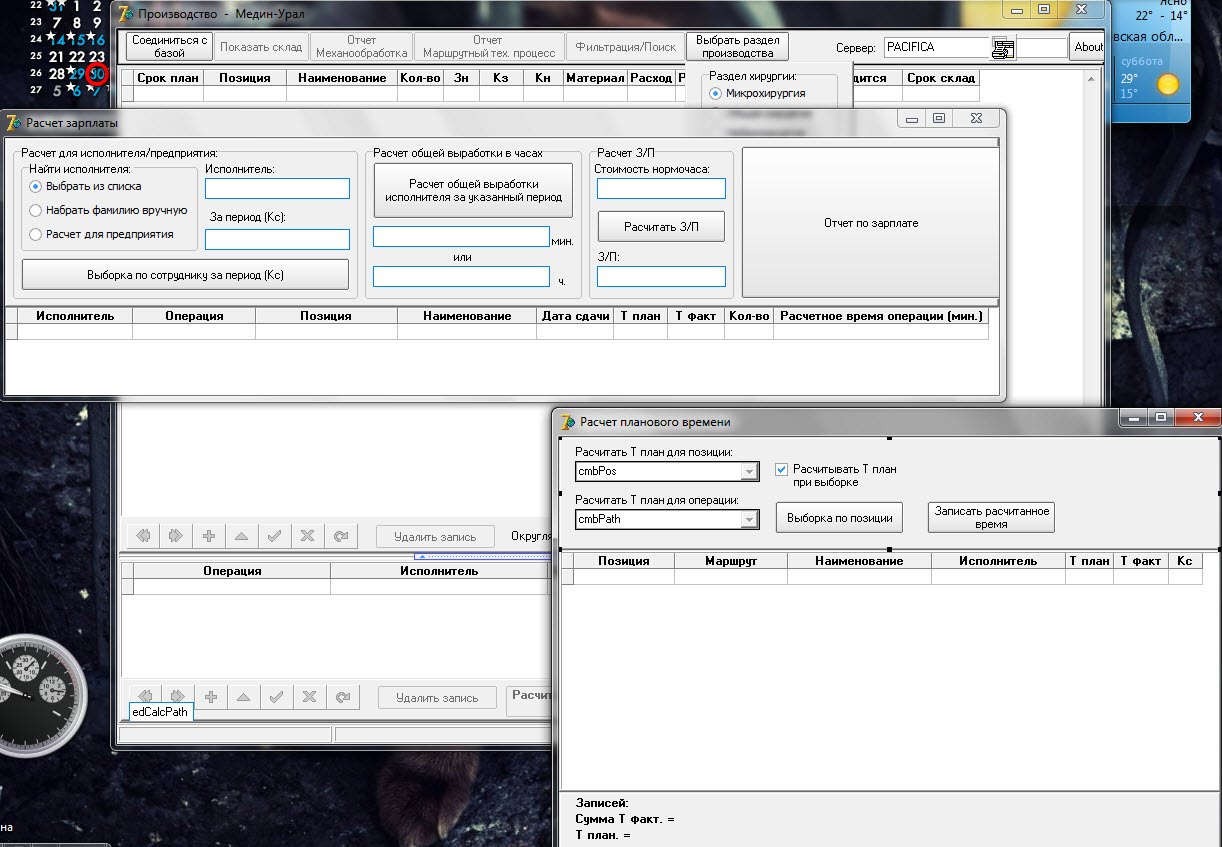Go to first record in upper navigator
Viewport: 1222px width, 847px height.
[143, 536]
